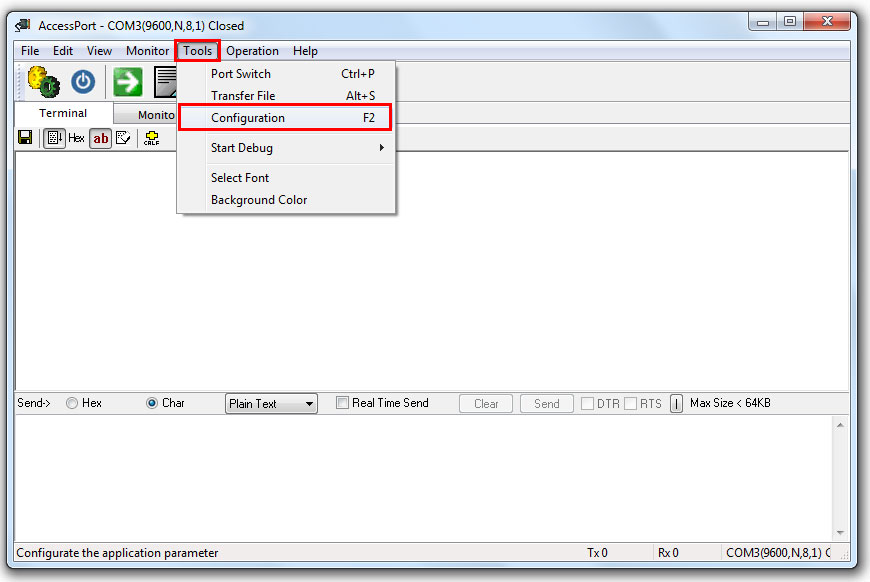Click COM3(9600,N,8,1) in the status bar
The image size is (870, 582).
point(778,553)
